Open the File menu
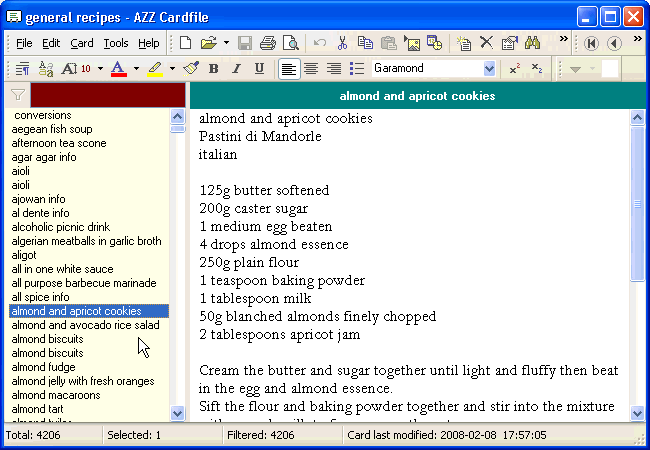The image size is (650, 450). coord(24,43)
